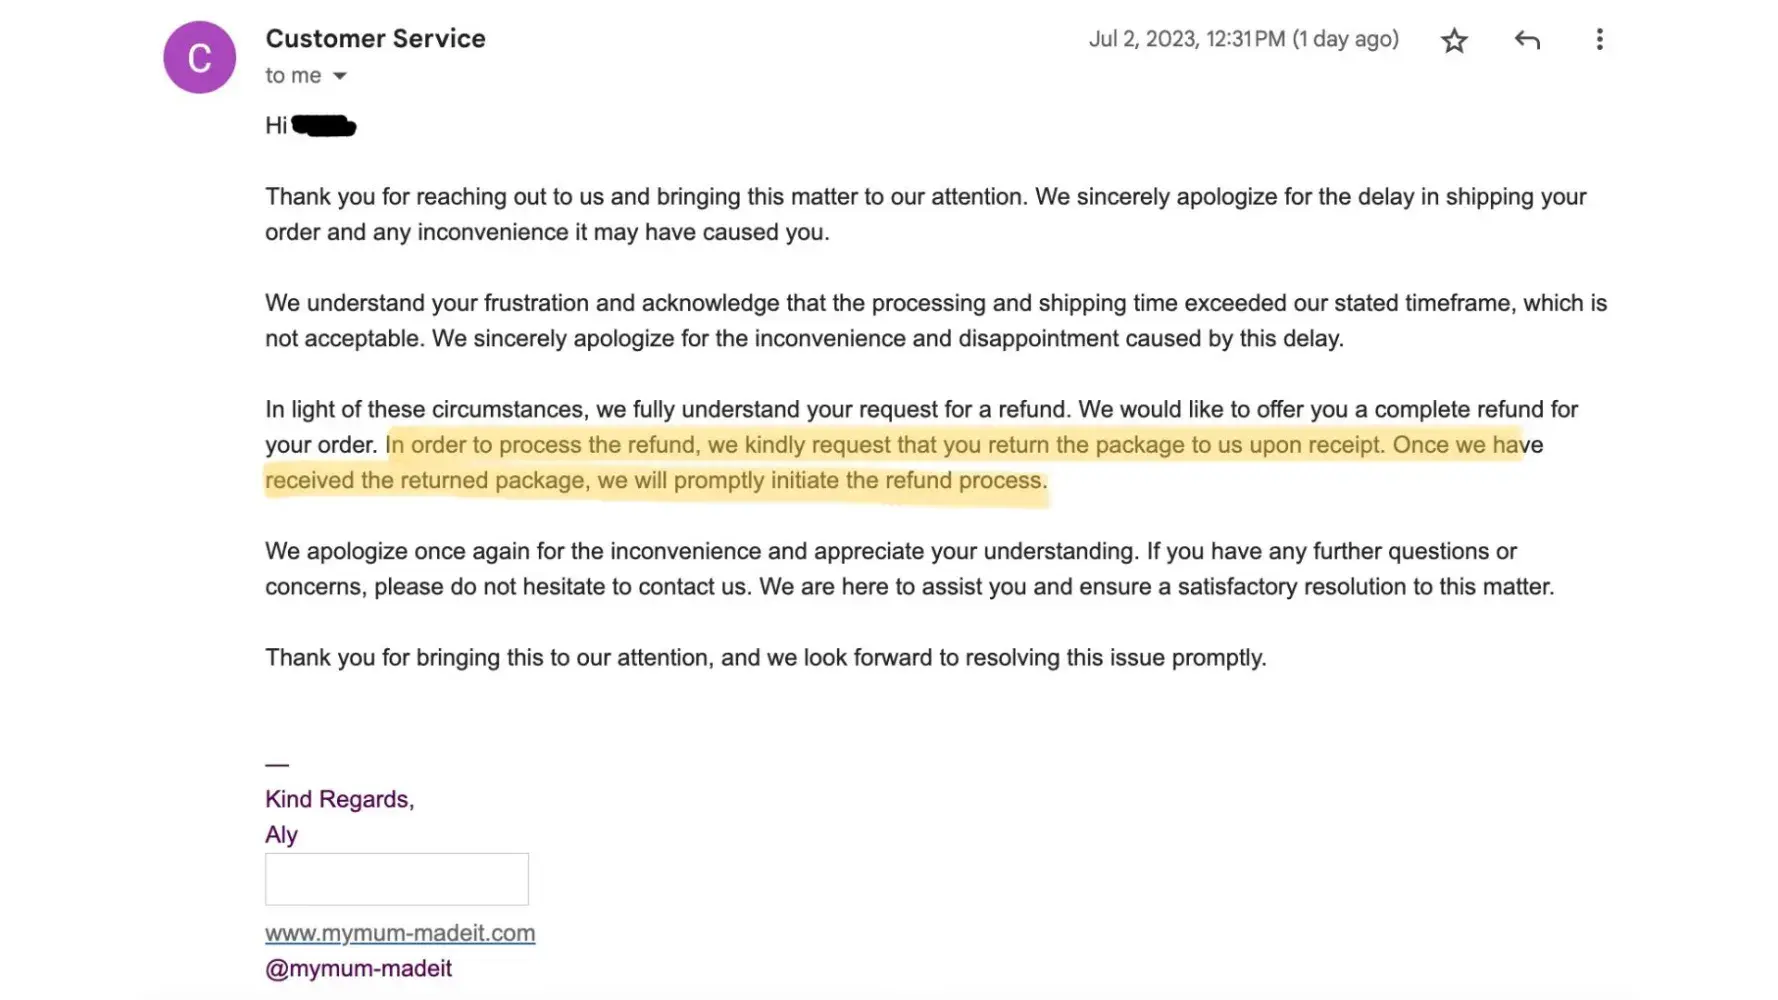Click the reply arrow icon
Screen dimensions: 1778x1000
[1527, 40]
